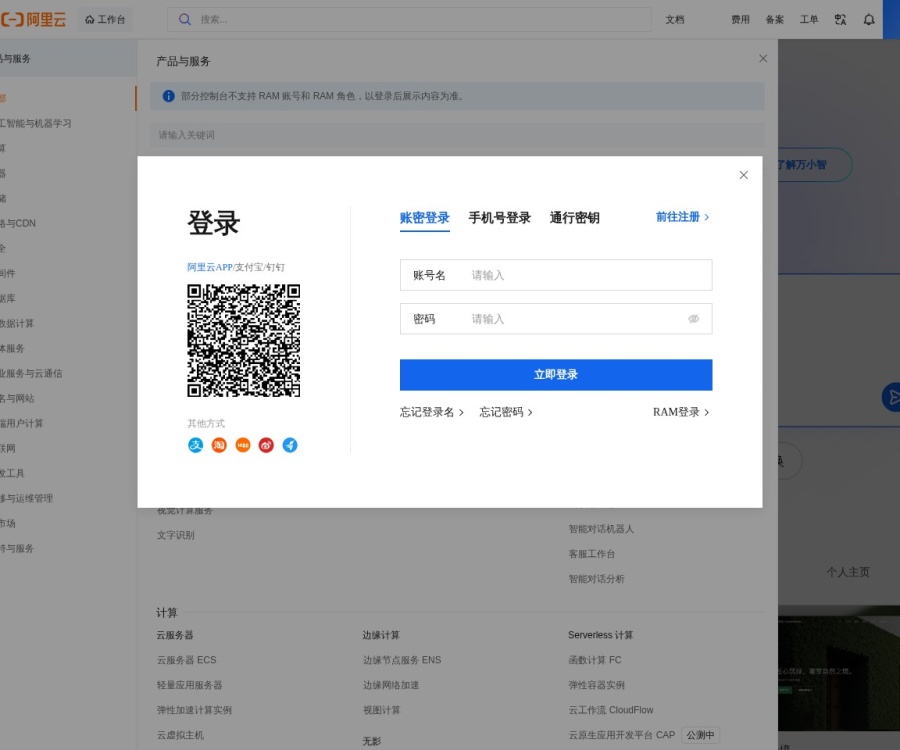Select 络与CDN category in sidebar
The width and height of the screenshot is (900, 750).
(18, 223)
